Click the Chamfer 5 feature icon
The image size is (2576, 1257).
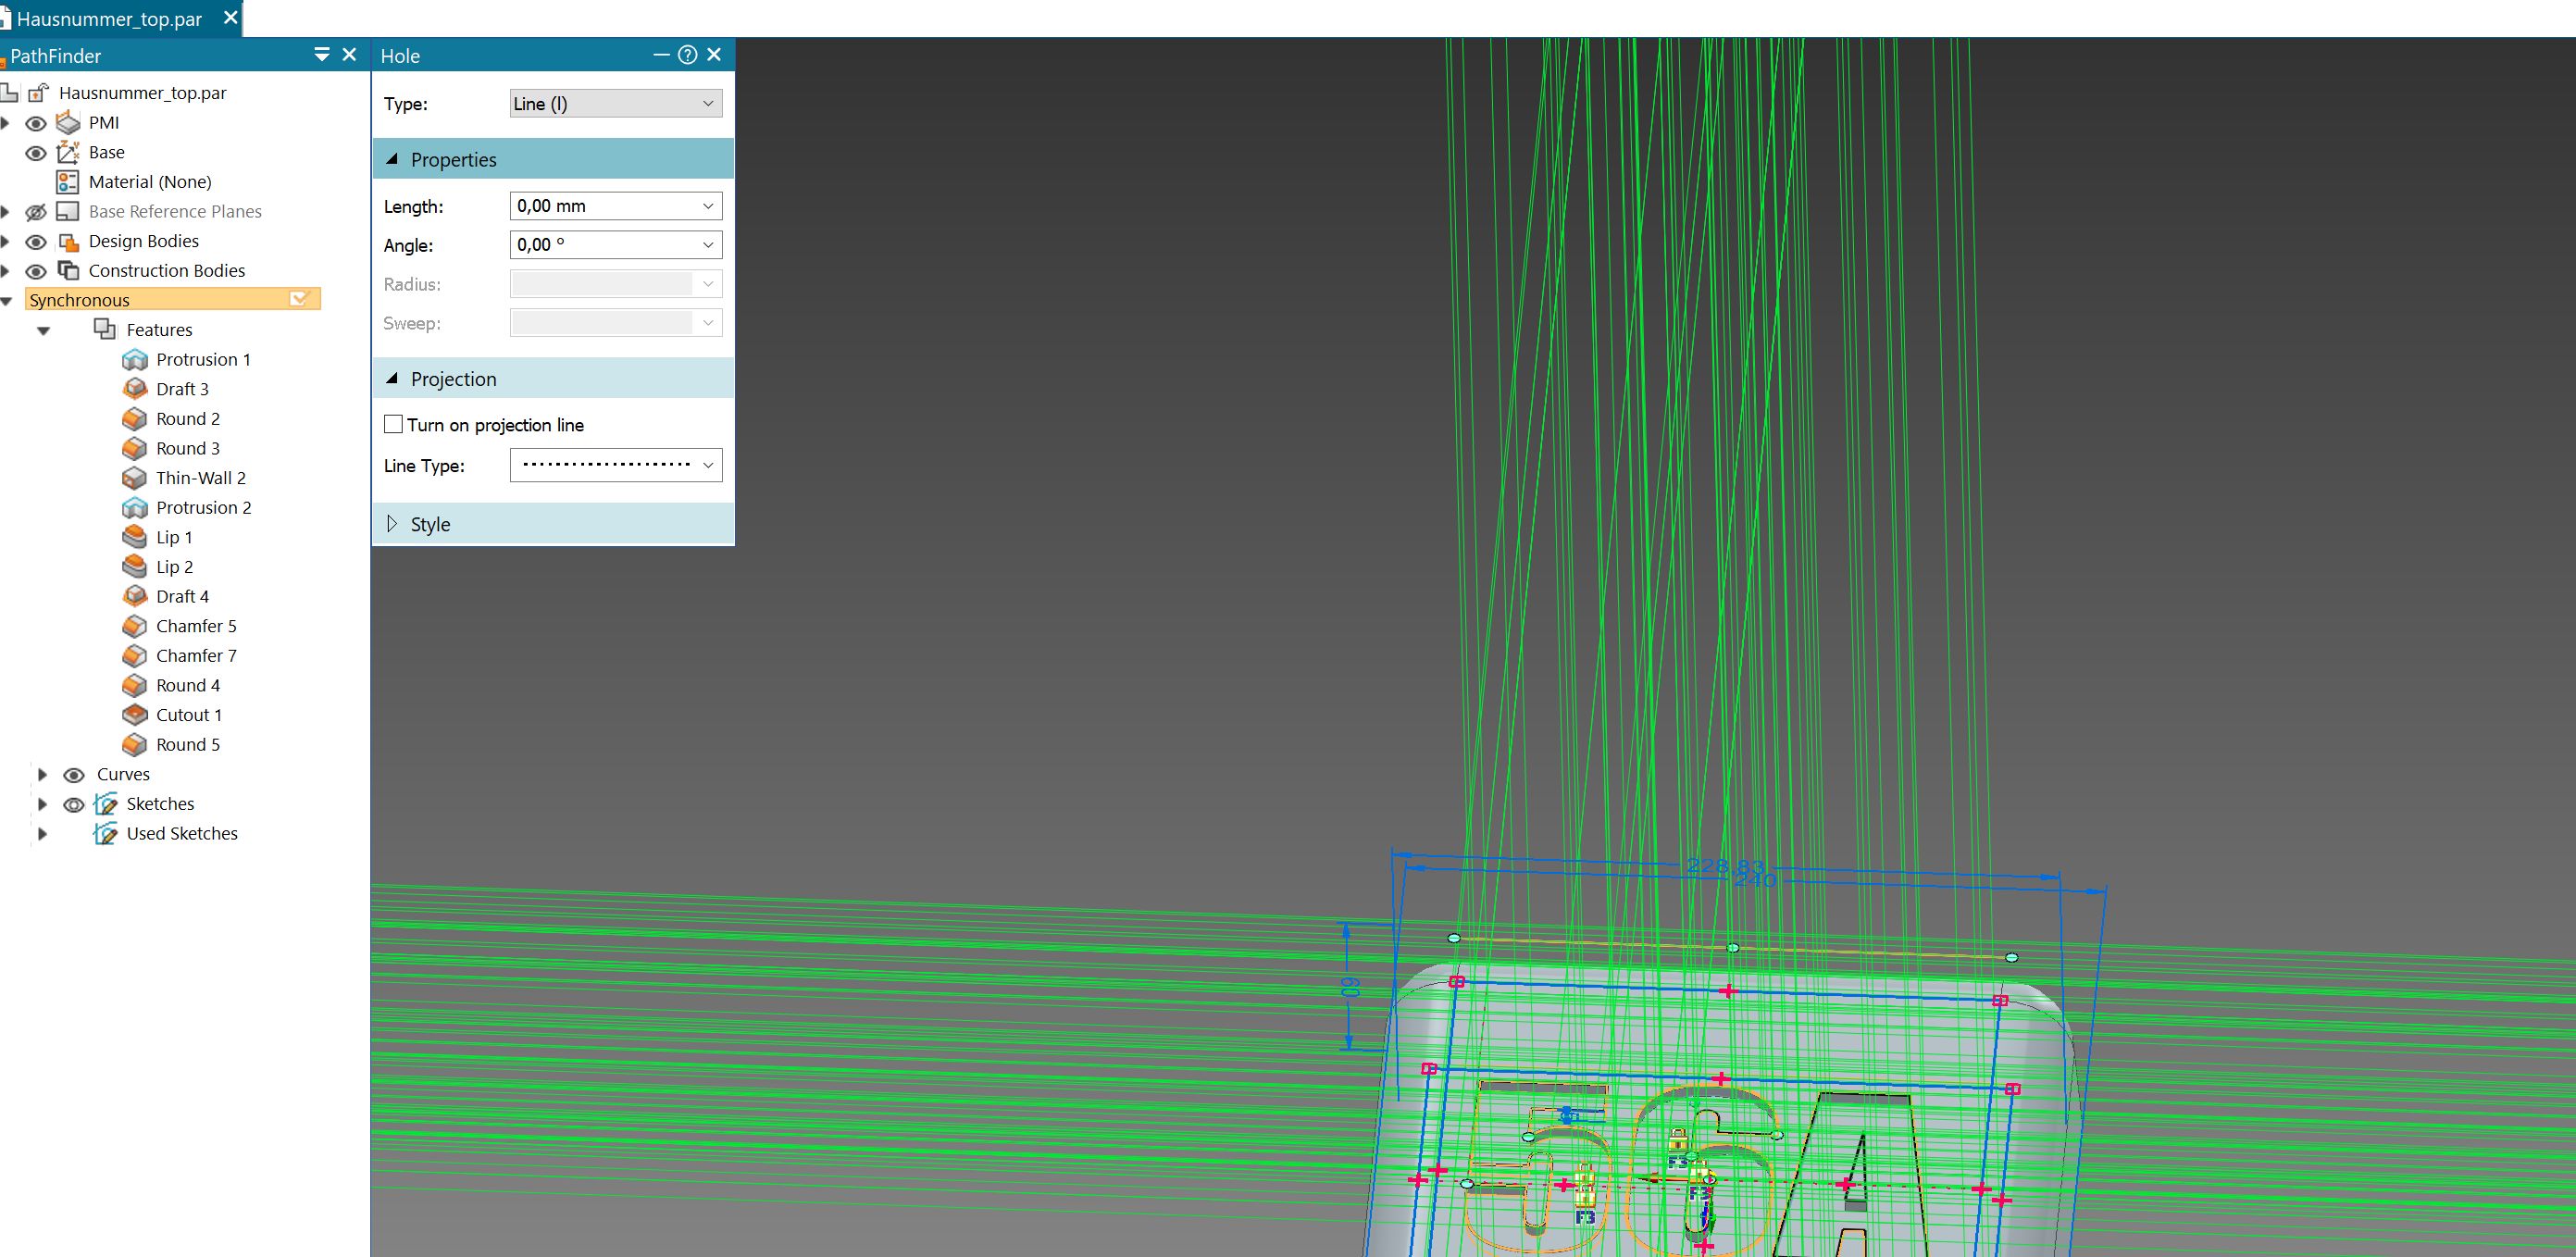pyautogui.click(x=135, y=626)
